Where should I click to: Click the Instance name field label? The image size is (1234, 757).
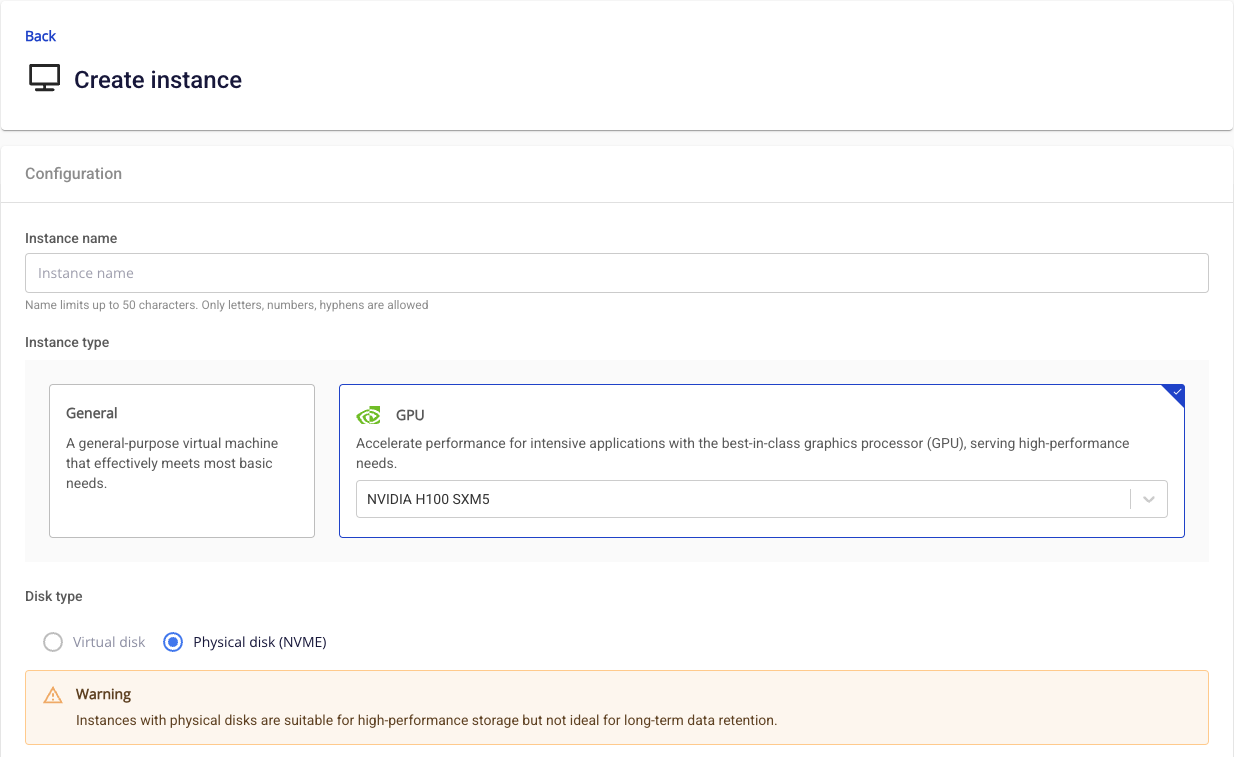point(71,238)
